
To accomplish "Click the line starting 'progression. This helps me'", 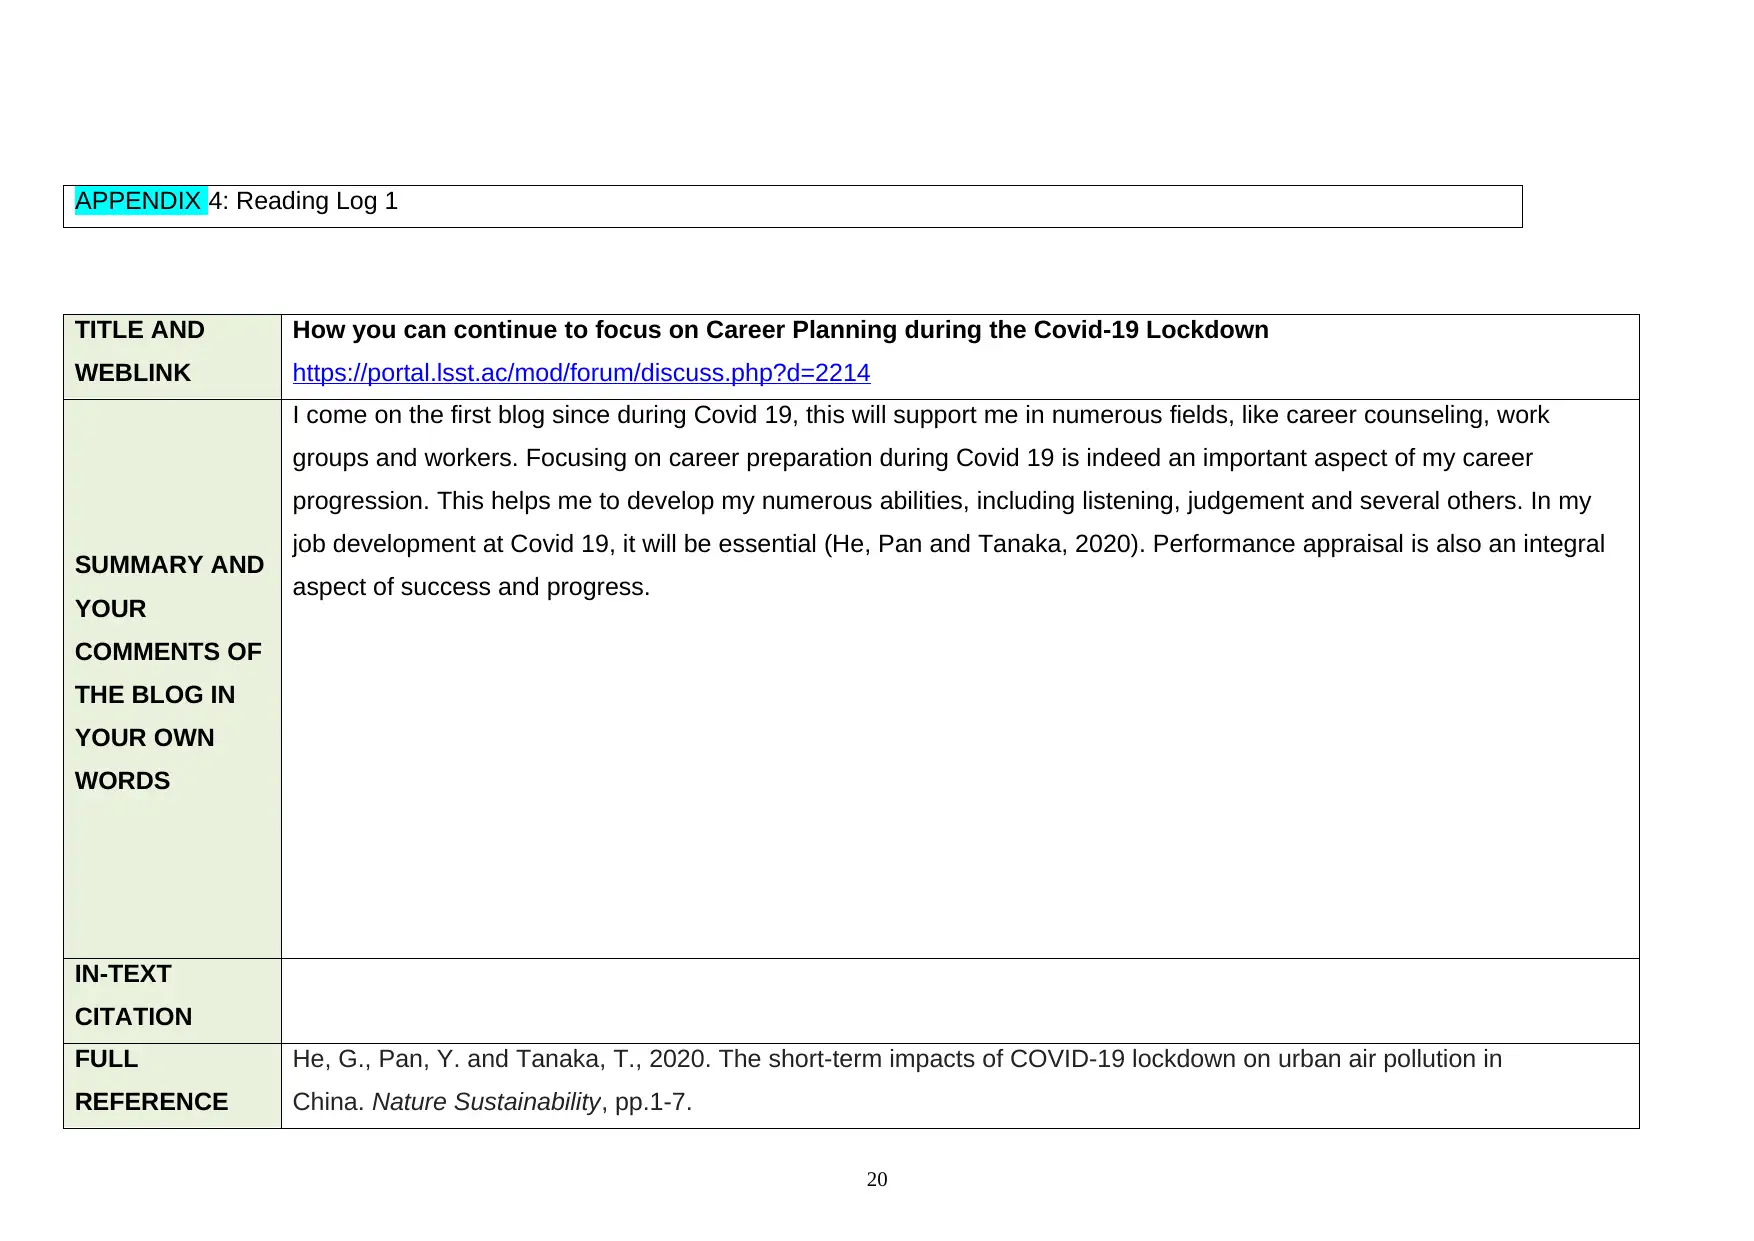I will point(941,501).
